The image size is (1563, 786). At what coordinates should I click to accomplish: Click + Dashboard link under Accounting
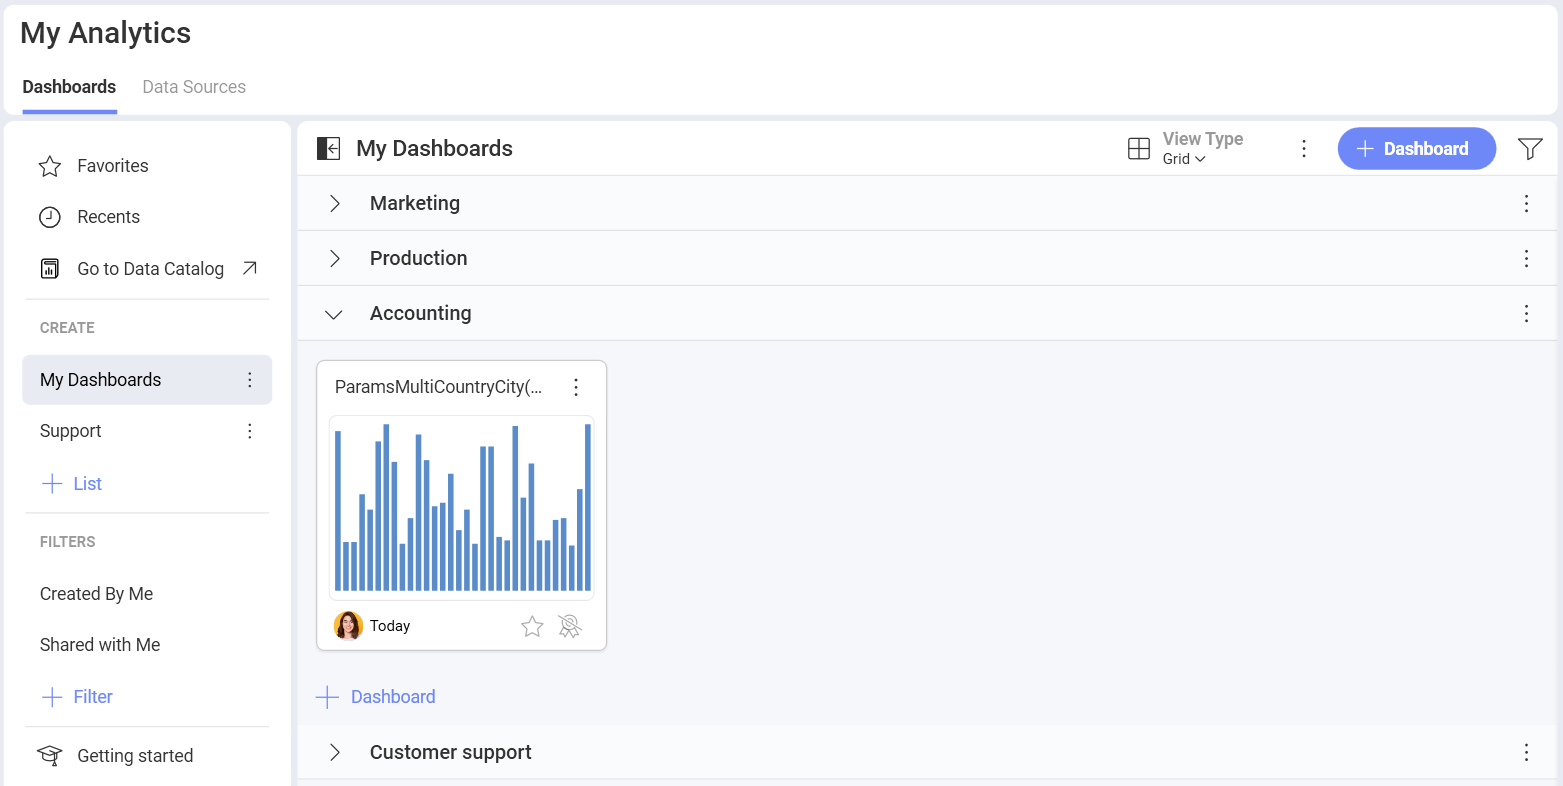pos(376,697)
